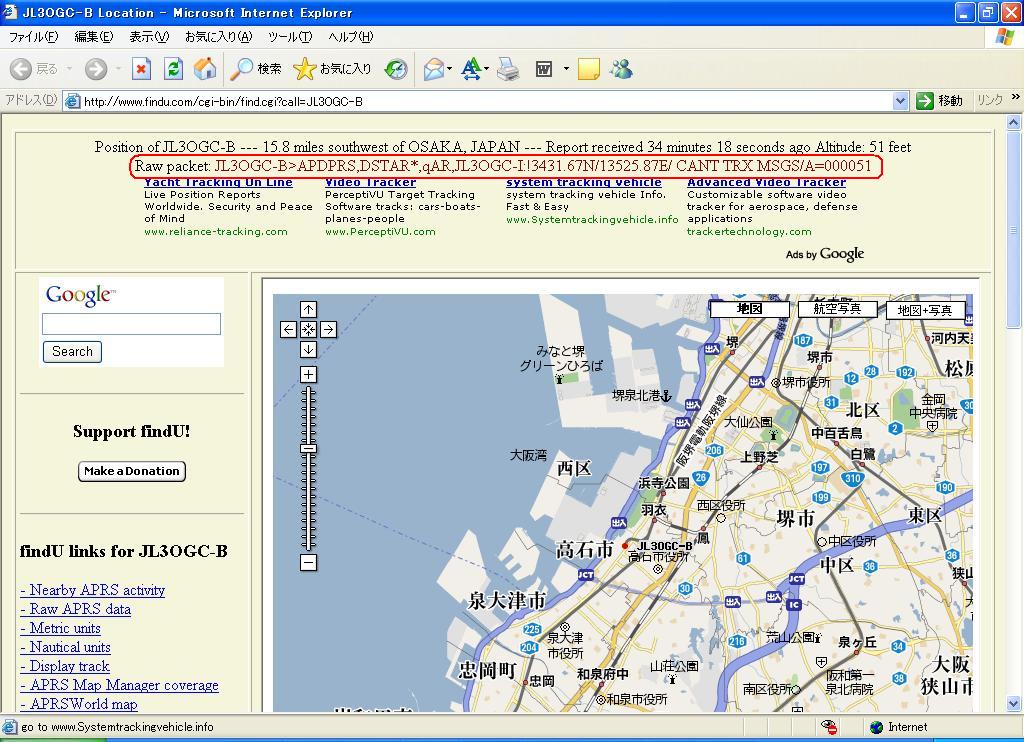Recenter map with center pan button

pos(308,329)
